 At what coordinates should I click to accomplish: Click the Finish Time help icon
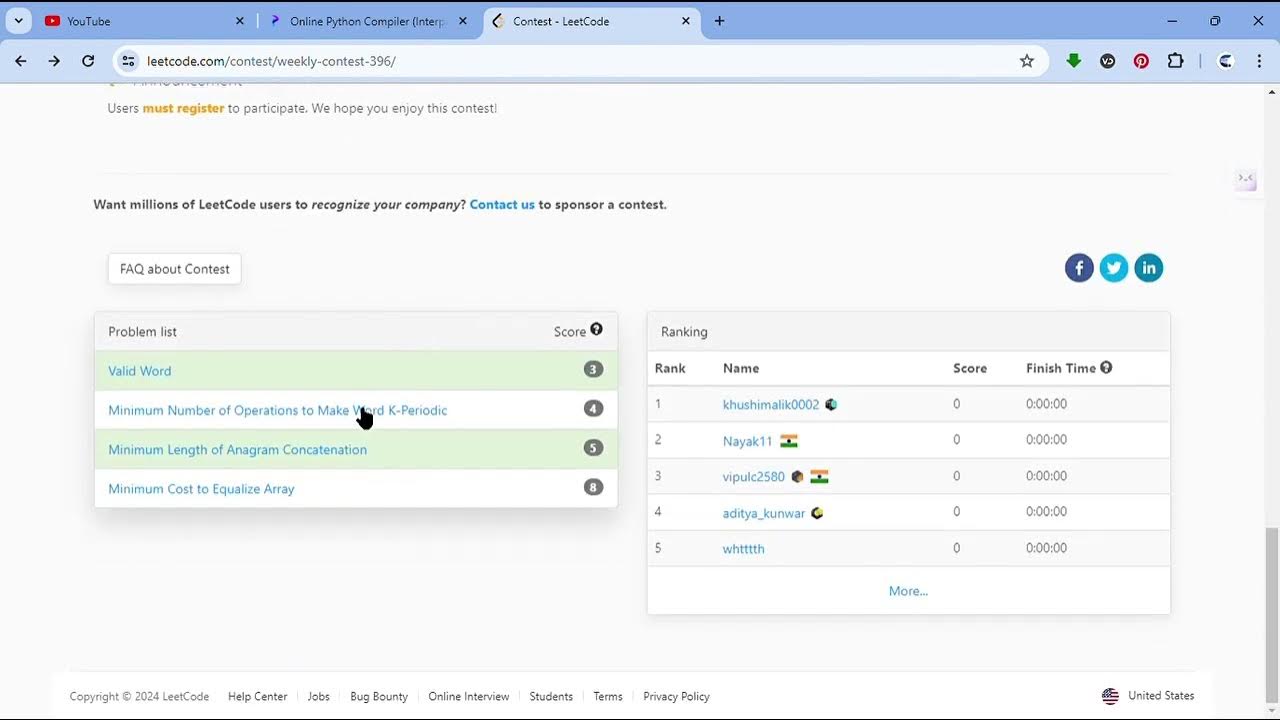tap(1106, 367)
